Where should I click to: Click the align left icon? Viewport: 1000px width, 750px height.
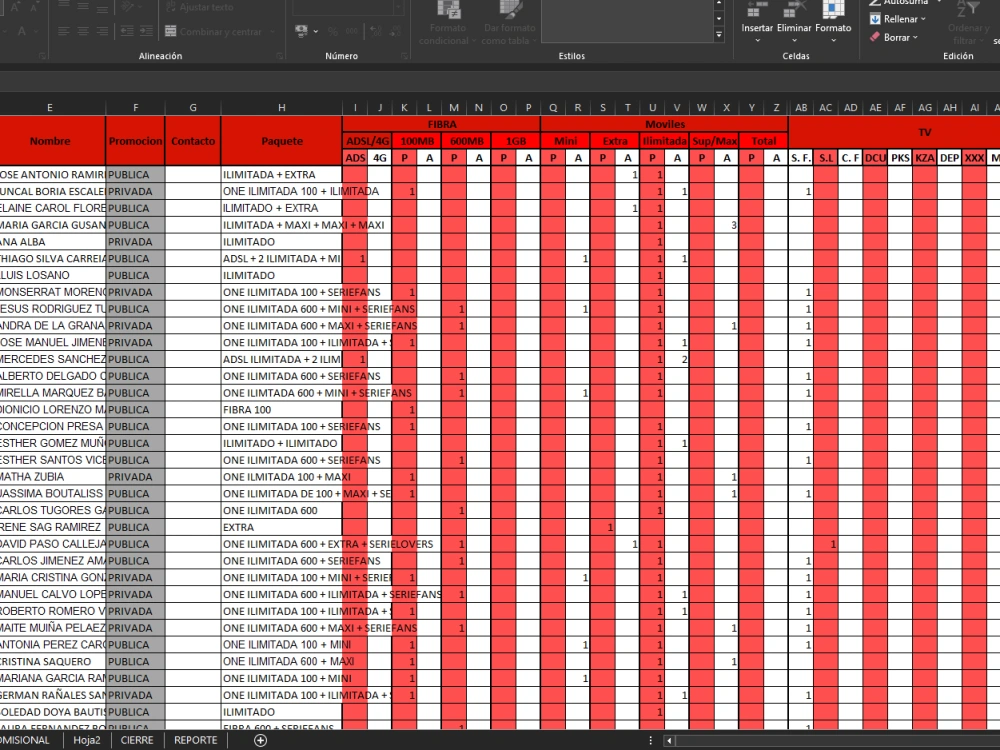[63, 31]
